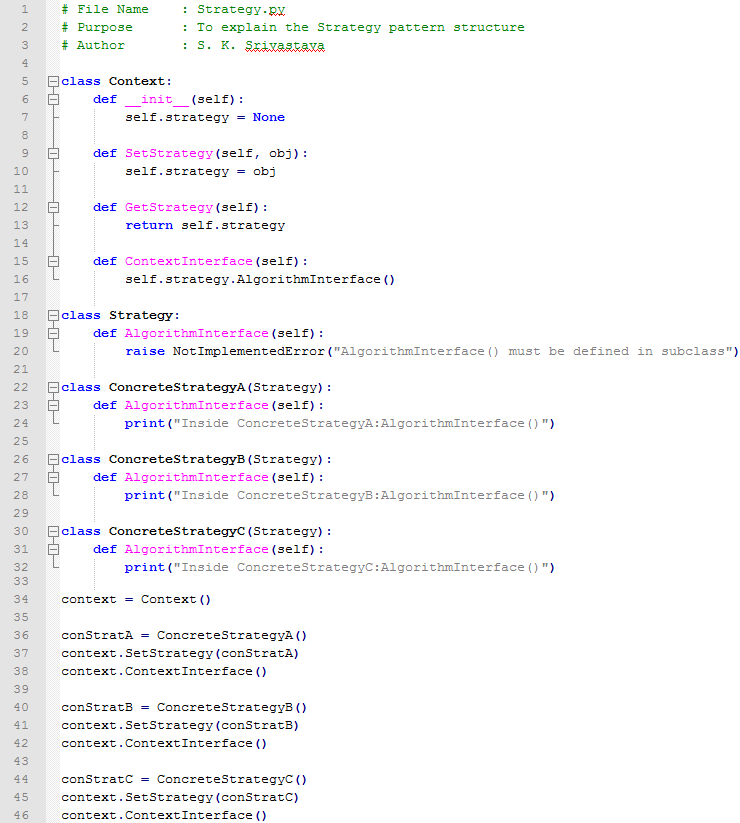740x823 pixels.
Task: Click 'self.strategy = obj' on line 10
Action: point(200,172)
